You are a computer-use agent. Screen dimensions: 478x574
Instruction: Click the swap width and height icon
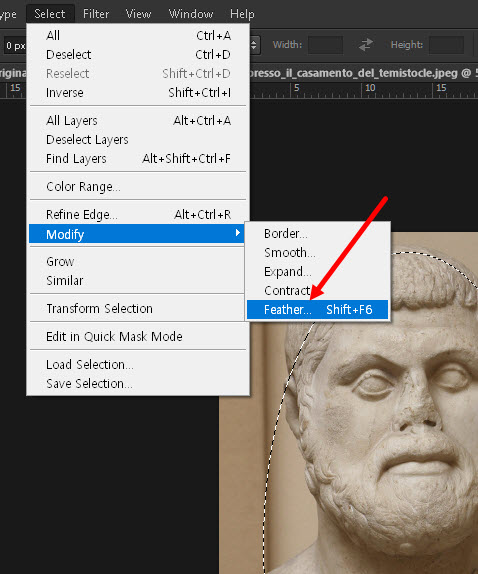(366, 45)
